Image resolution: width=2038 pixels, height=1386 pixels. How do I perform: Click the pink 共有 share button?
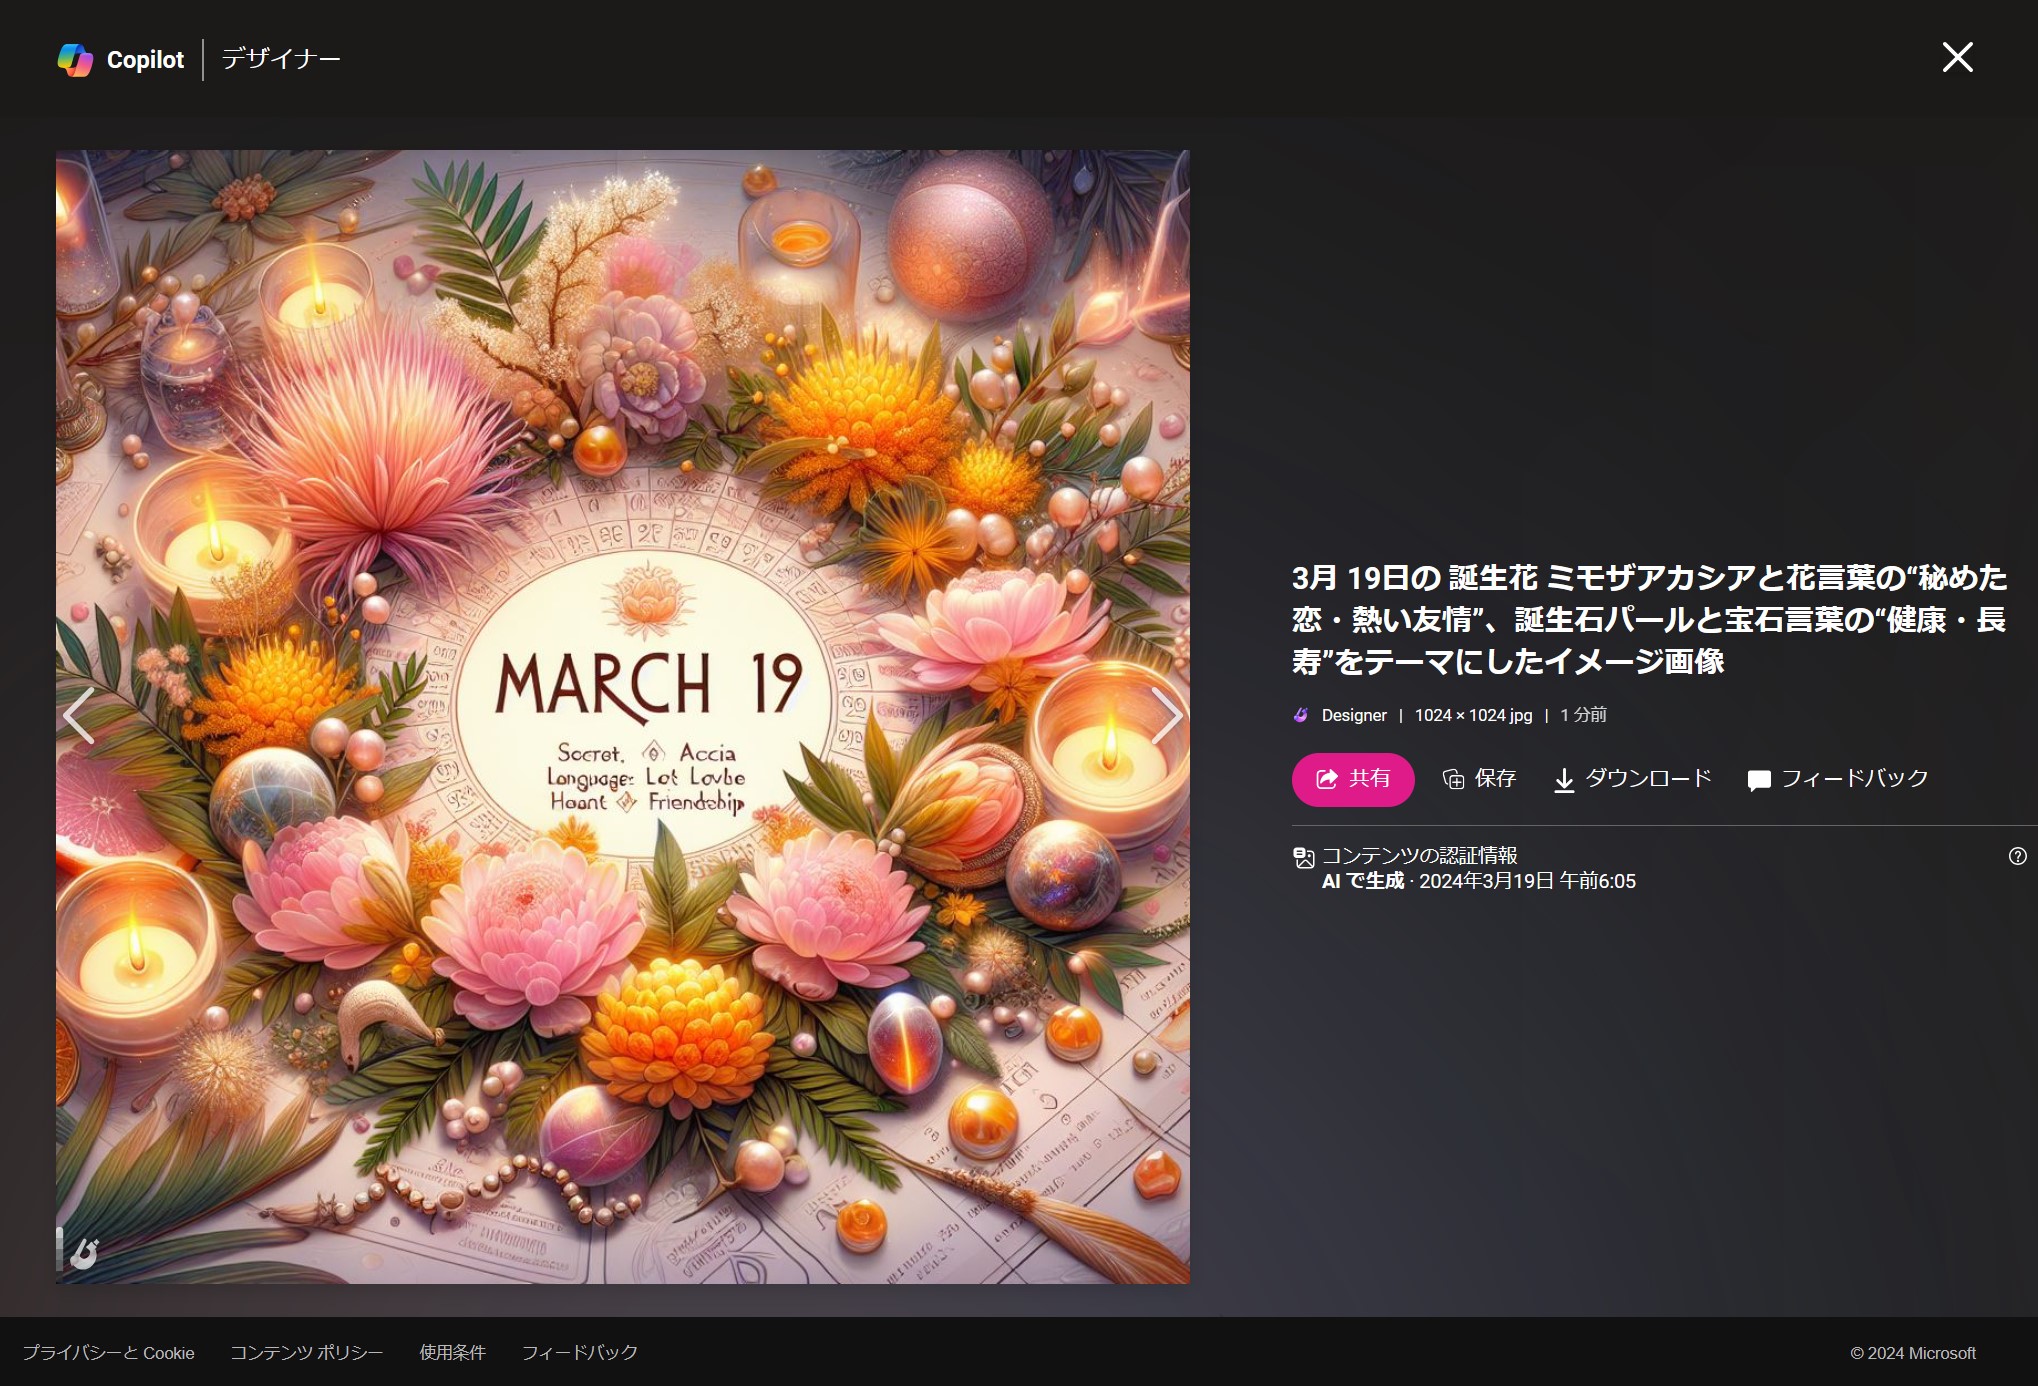tap(1352, 779)
